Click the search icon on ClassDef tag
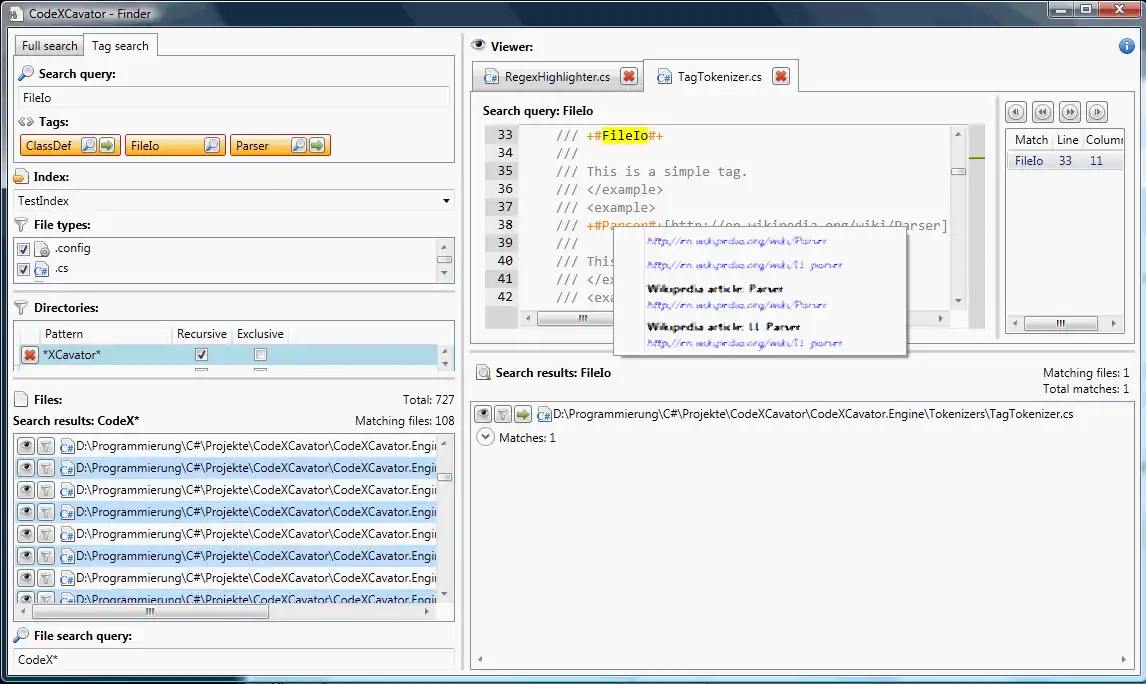Screen dimensions: 1146x684 coord(88,145)
